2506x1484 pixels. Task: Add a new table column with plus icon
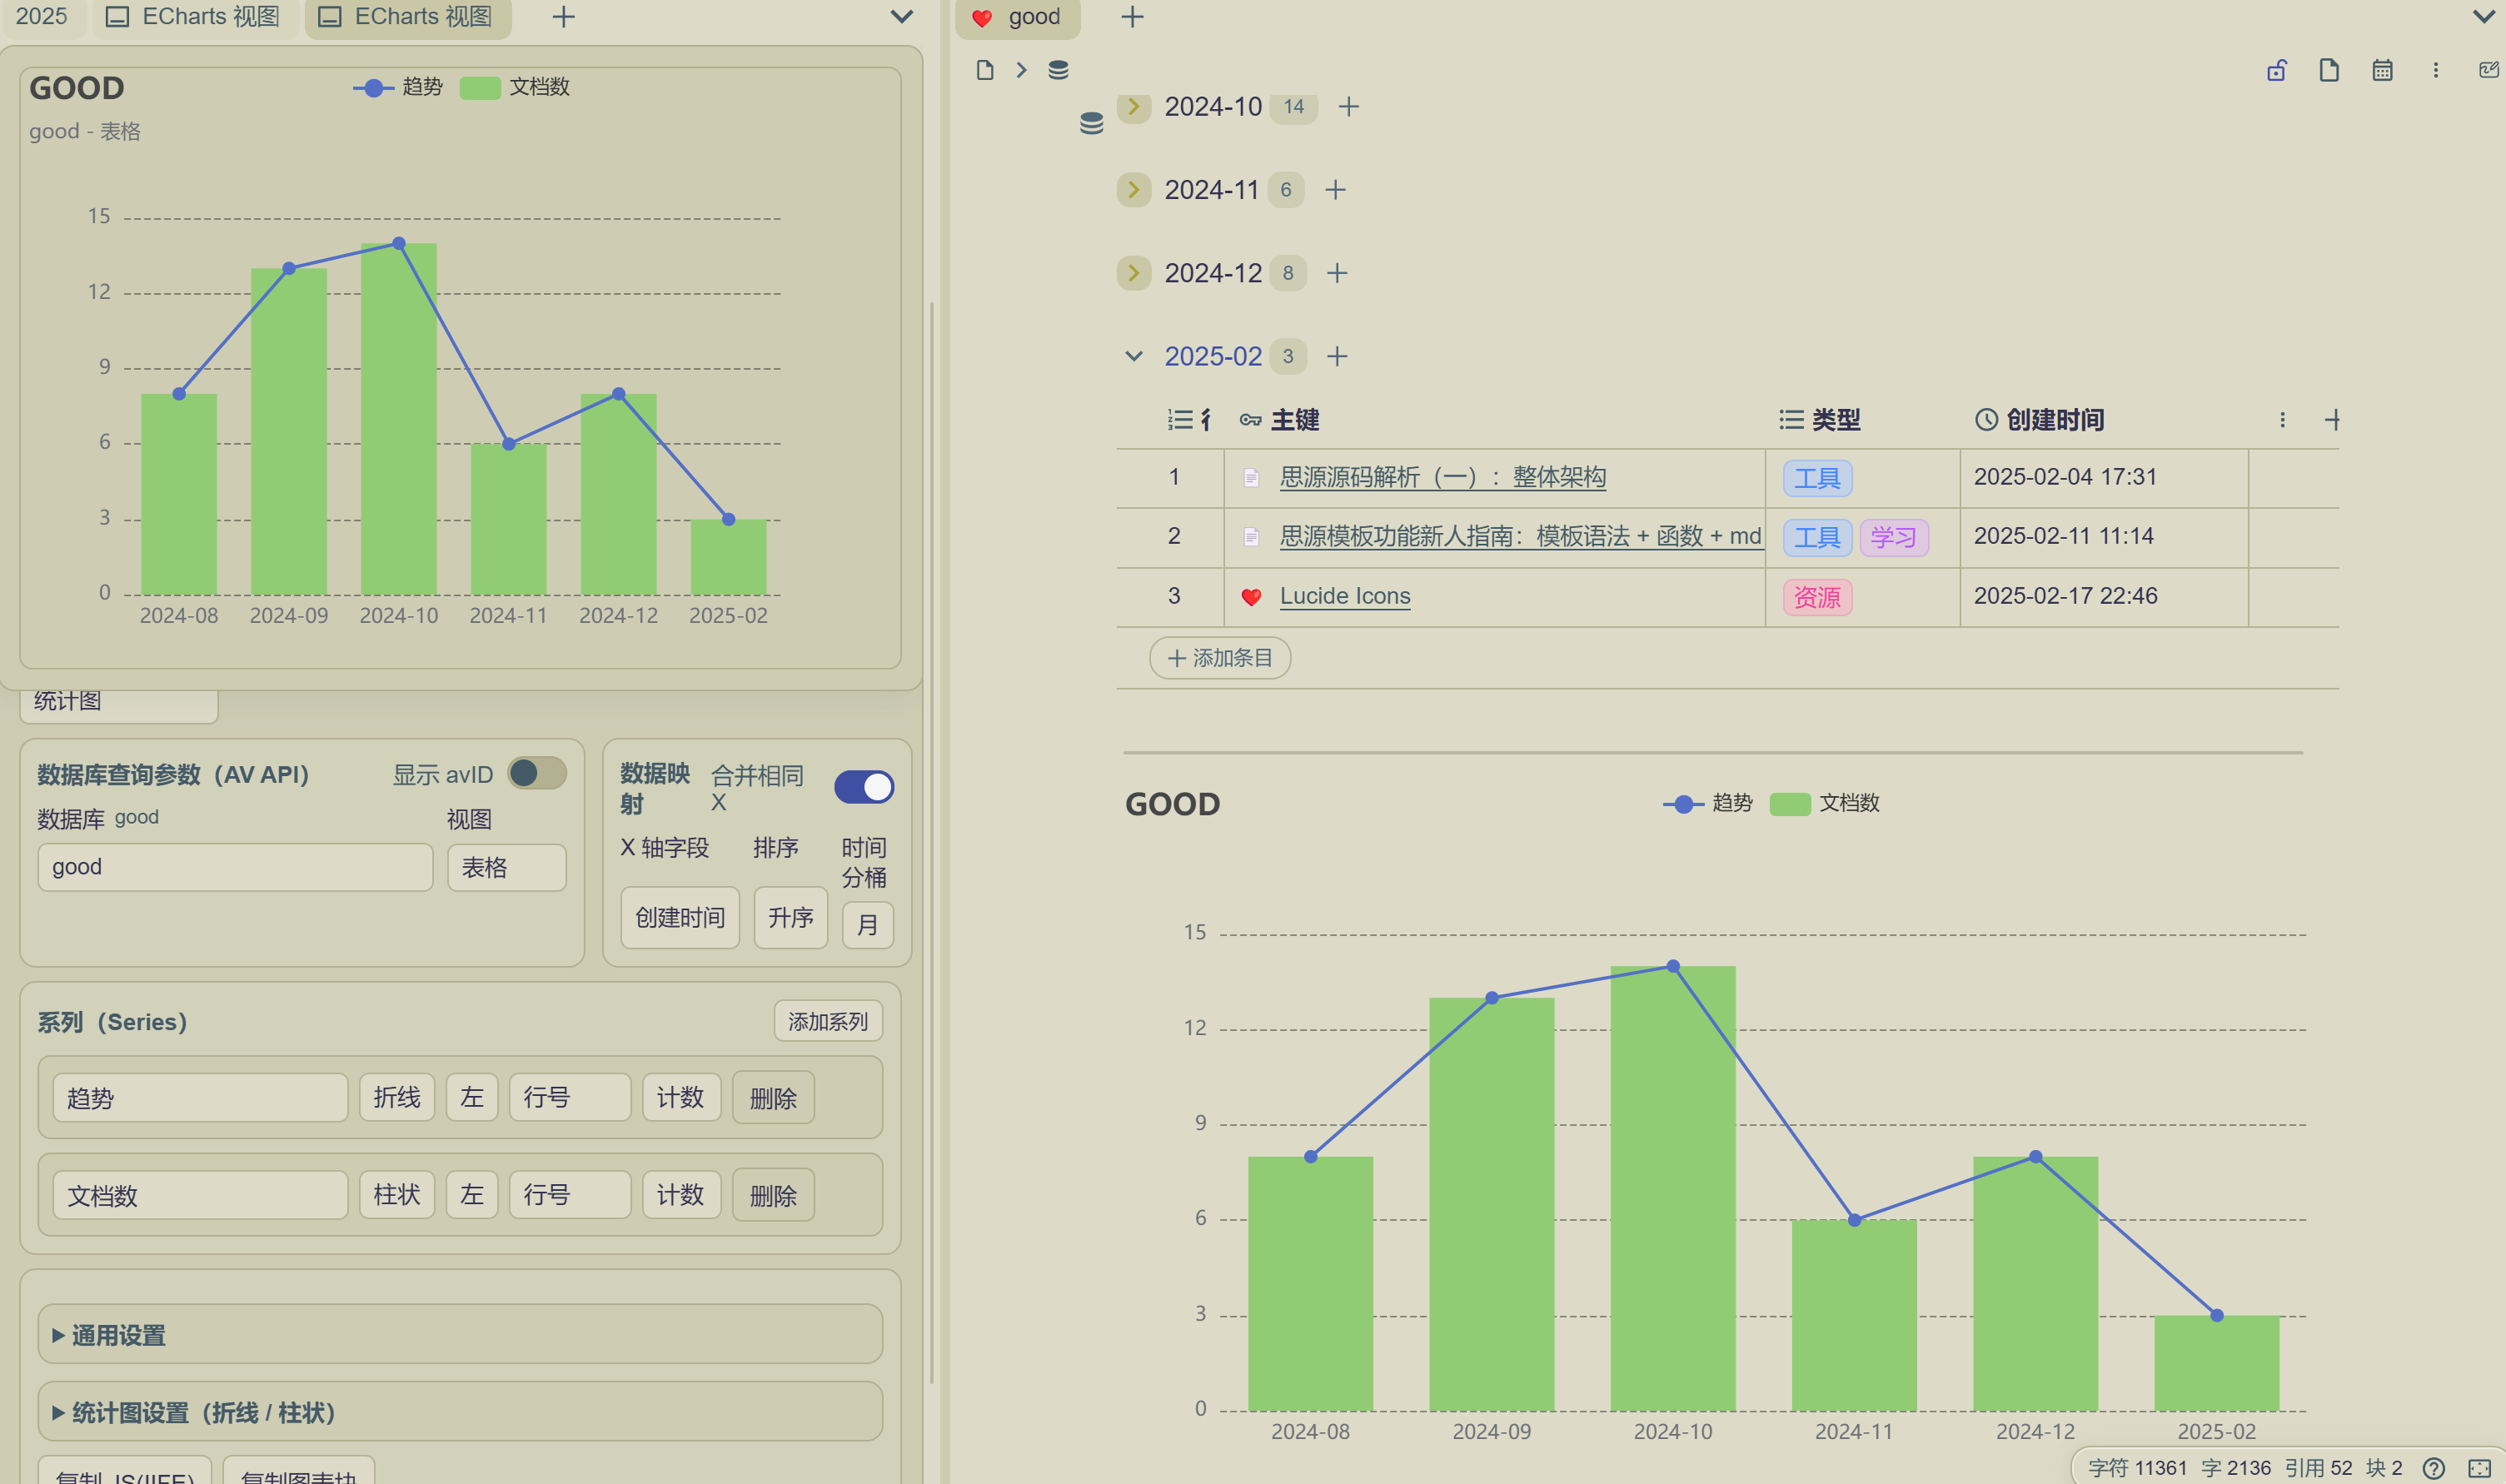2332,420
